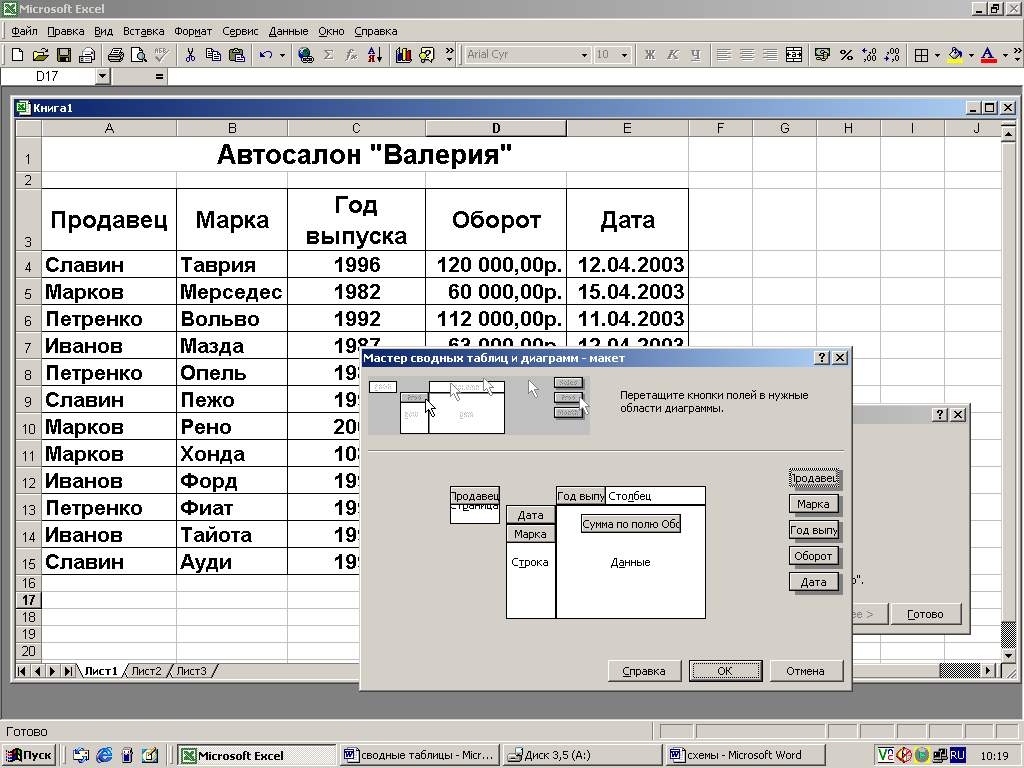Open fill color dropdown arrow
This screenshot has width=1024, height=768.
tap(971, 55)
